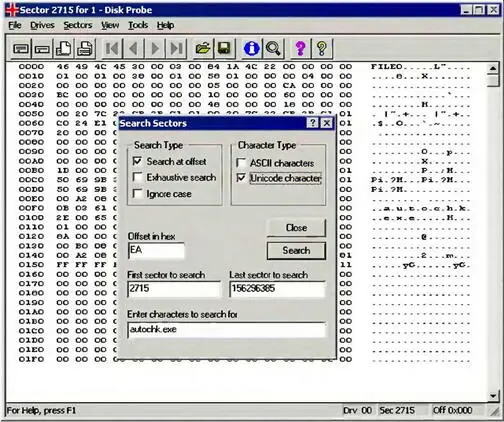Click the second toolbar drive icon
Image resolution: width=504 pixels, height=422 pixels.
(x=42, y=49)
